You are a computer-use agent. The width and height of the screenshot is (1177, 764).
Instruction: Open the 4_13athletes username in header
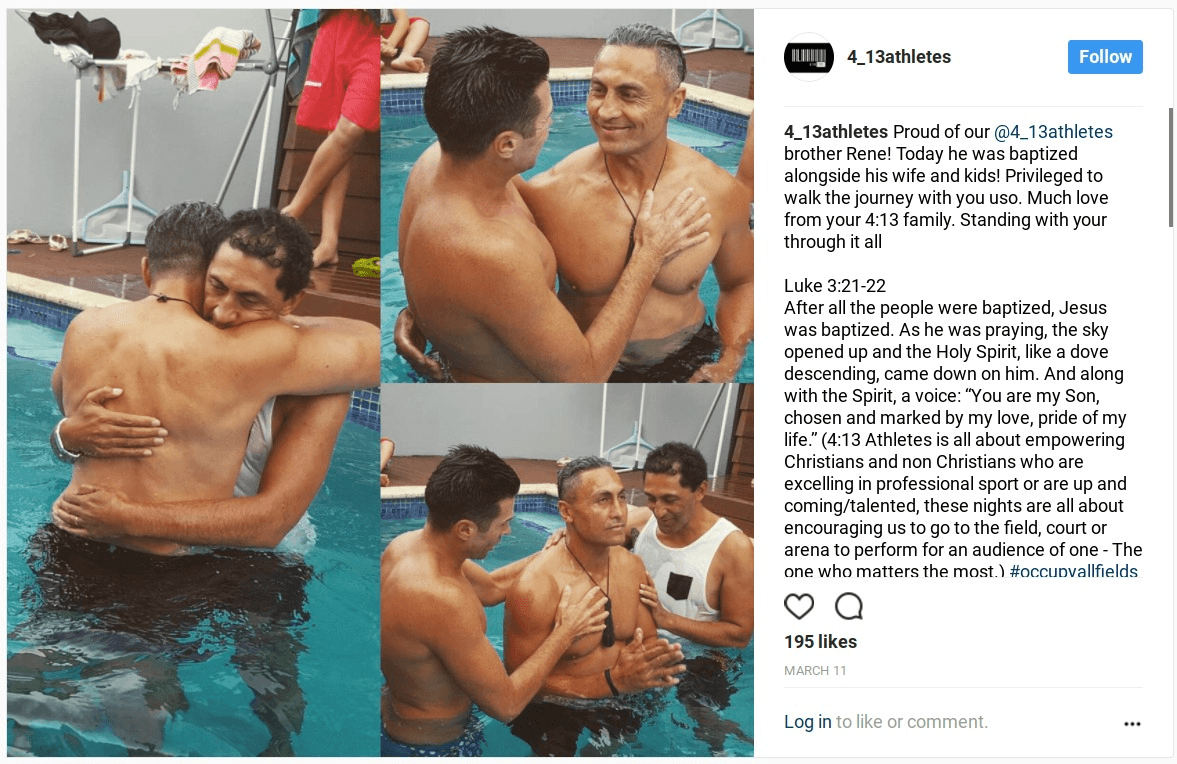(899, 57)
